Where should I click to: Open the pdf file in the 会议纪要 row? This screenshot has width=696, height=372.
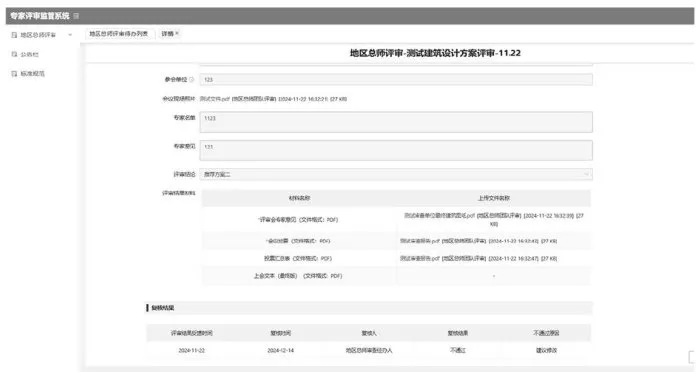(x=478, y=241)
